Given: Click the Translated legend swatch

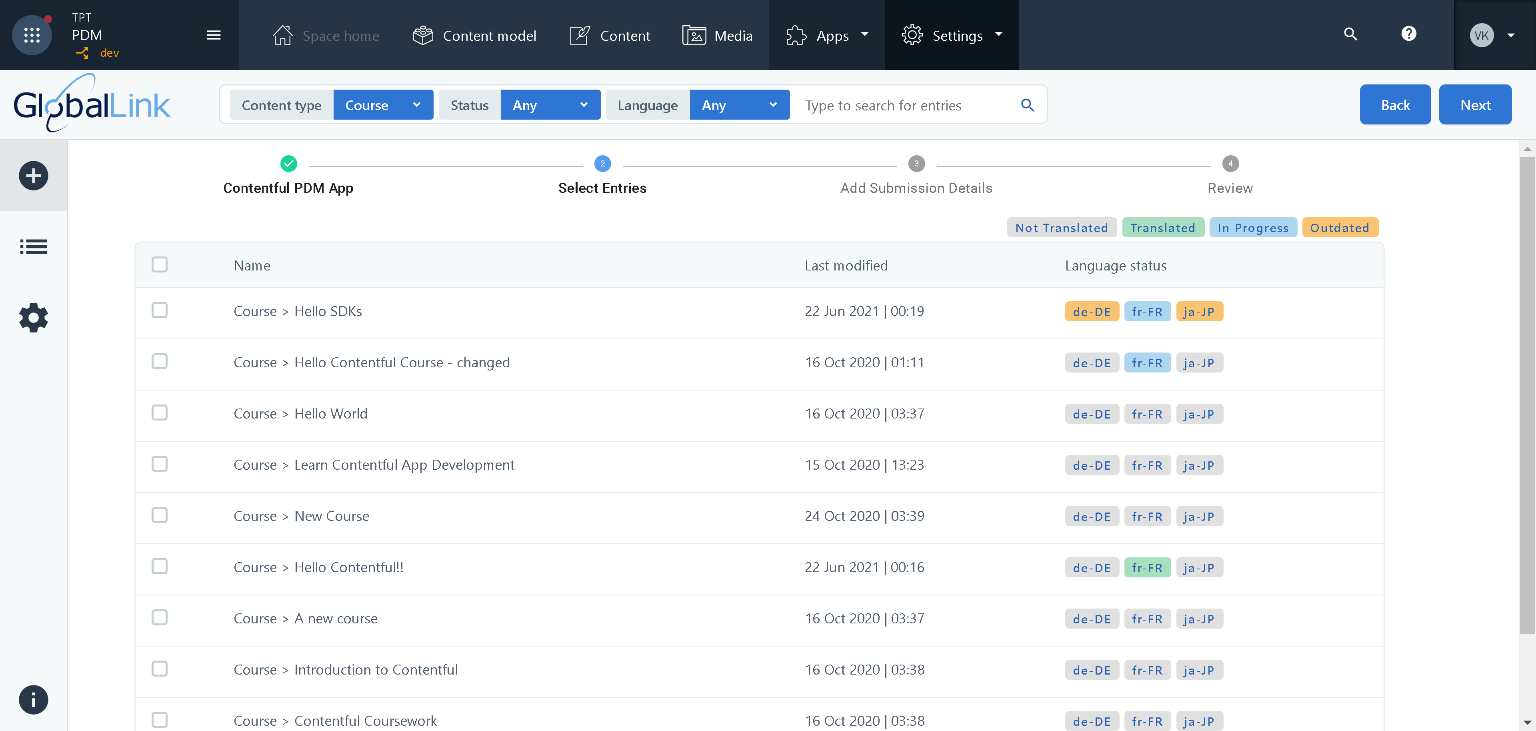Looking at the screenshot, I should [1163, 227].
